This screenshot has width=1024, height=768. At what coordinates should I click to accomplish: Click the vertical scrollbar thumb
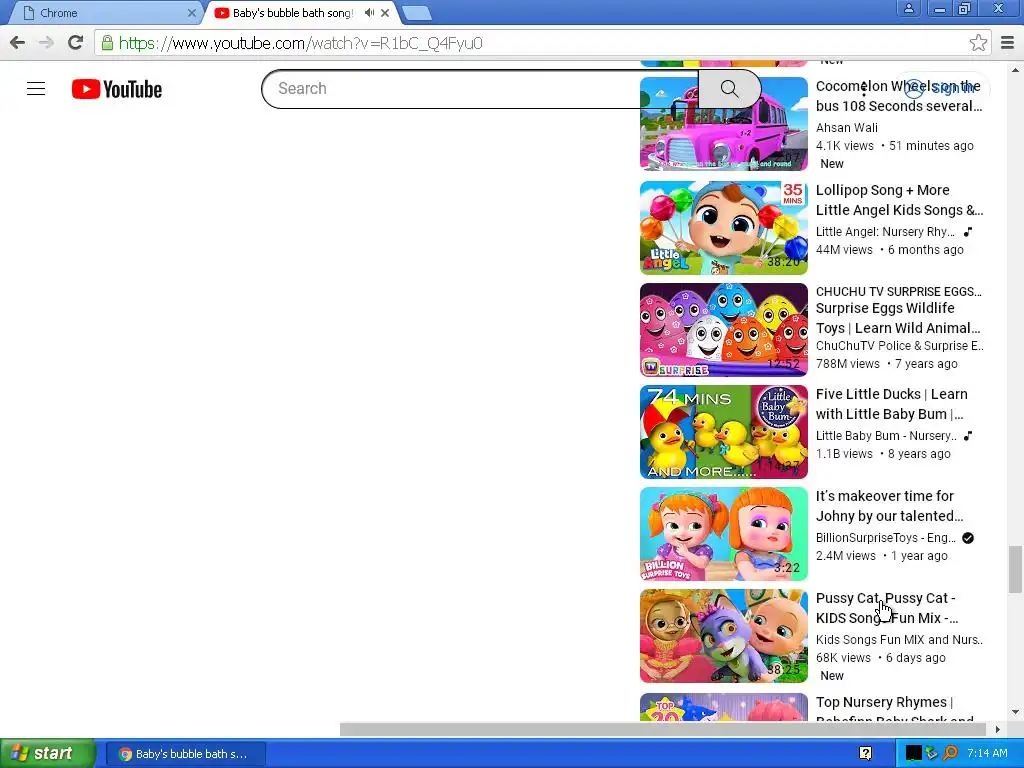tap(1015, 569)
